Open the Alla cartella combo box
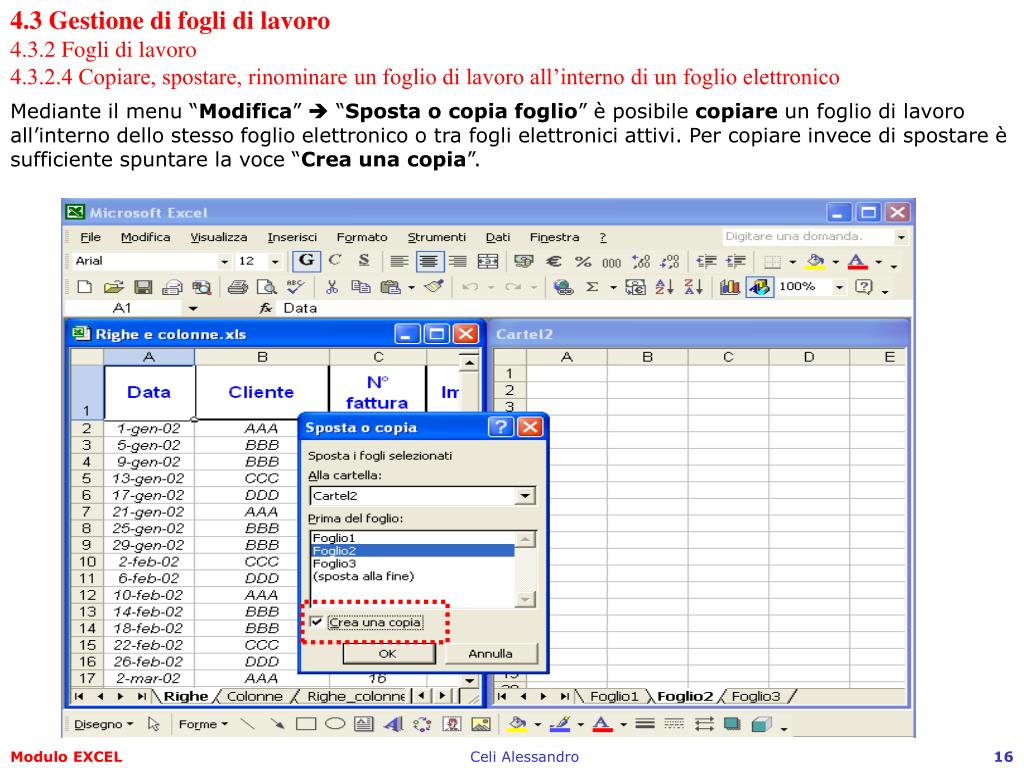The image size is (1024, 768). point(423,496)
